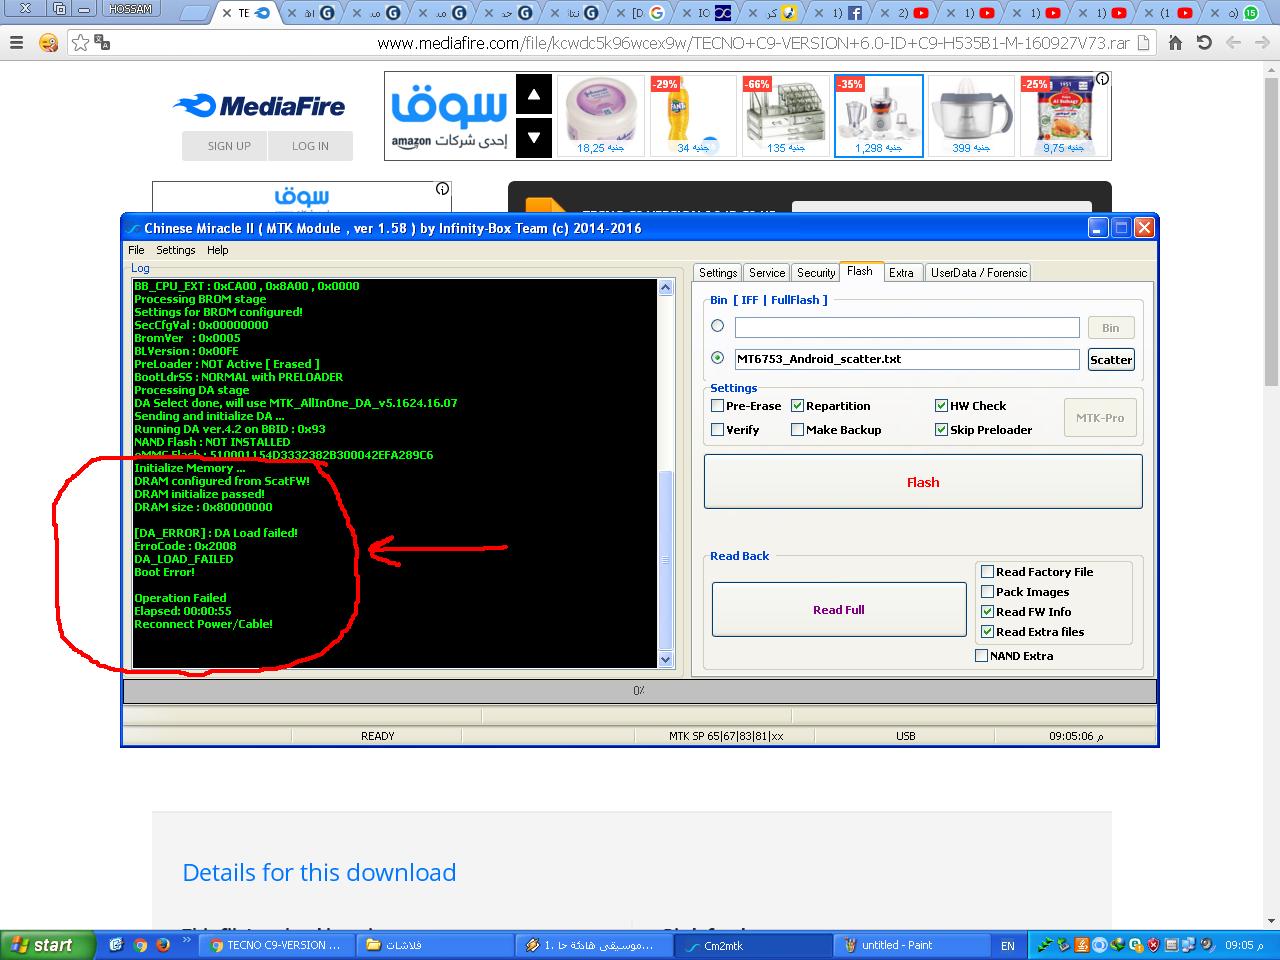Switch to the Security tab
Screen dimensions: 1280x960
(x=816, y=273)
